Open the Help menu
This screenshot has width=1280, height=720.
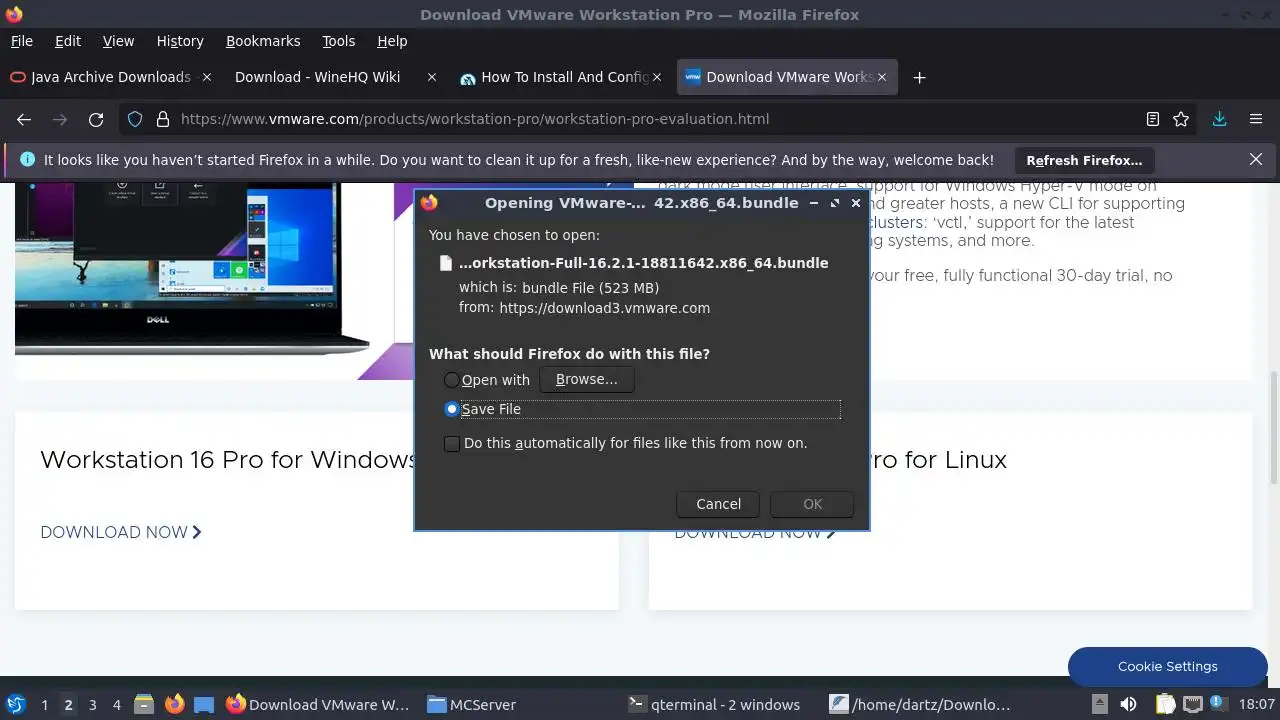tap(392, 41)
